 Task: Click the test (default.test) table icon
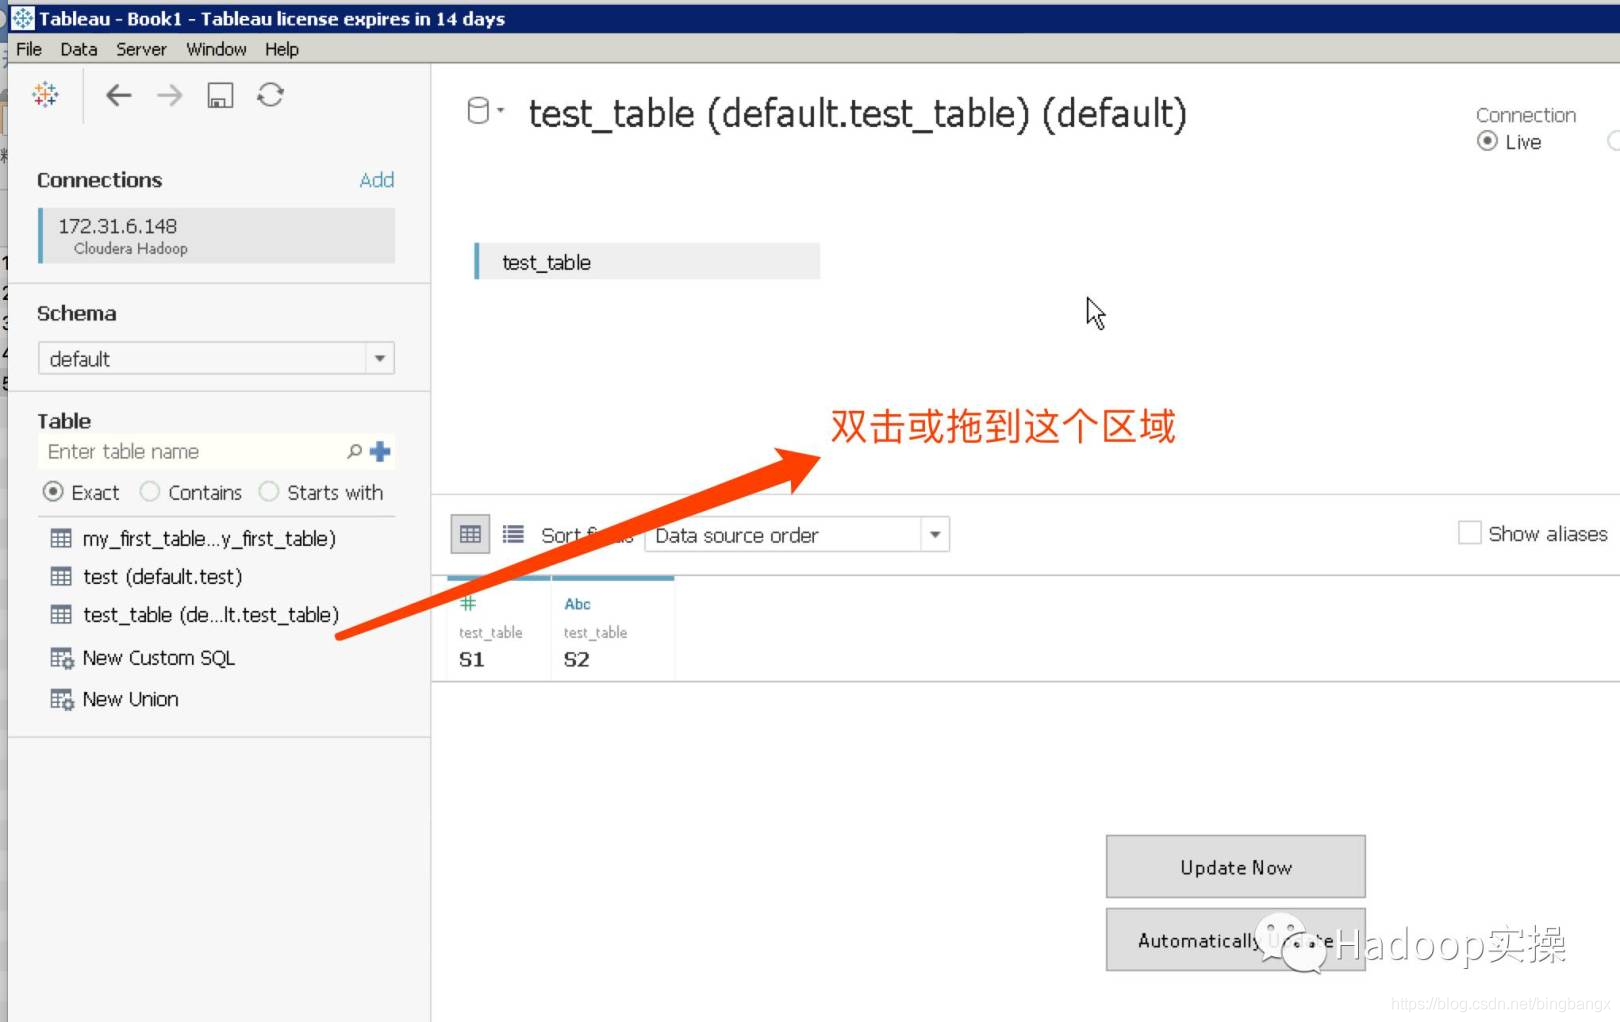(x=61, y=576)
